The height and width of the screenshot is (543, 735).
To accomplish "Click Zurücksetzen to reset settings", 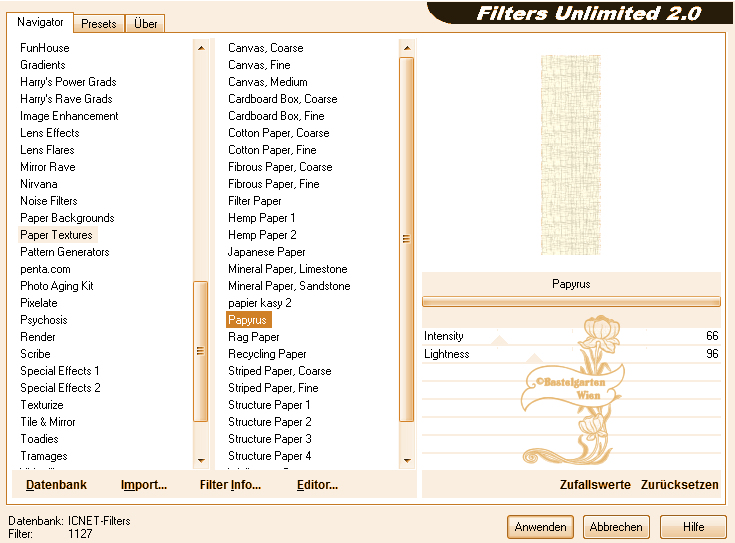I will coord(679,484).
